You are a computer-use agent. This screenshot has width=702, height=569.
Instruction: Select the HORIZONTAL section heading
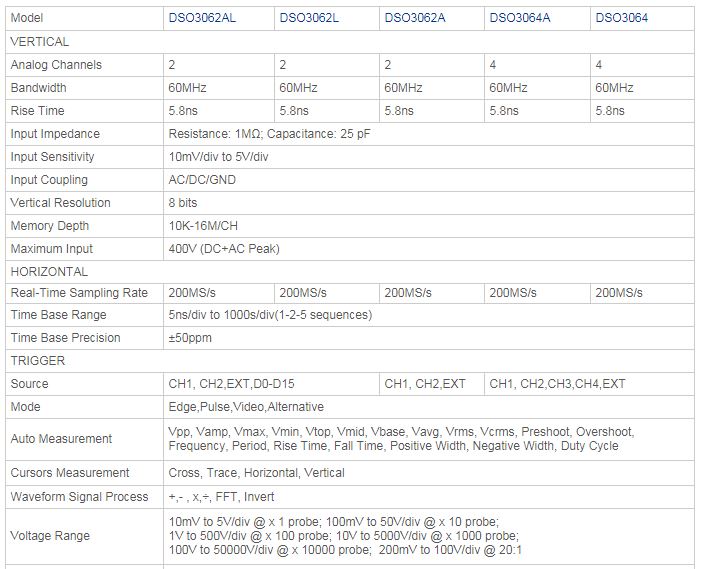coord(49,272)
